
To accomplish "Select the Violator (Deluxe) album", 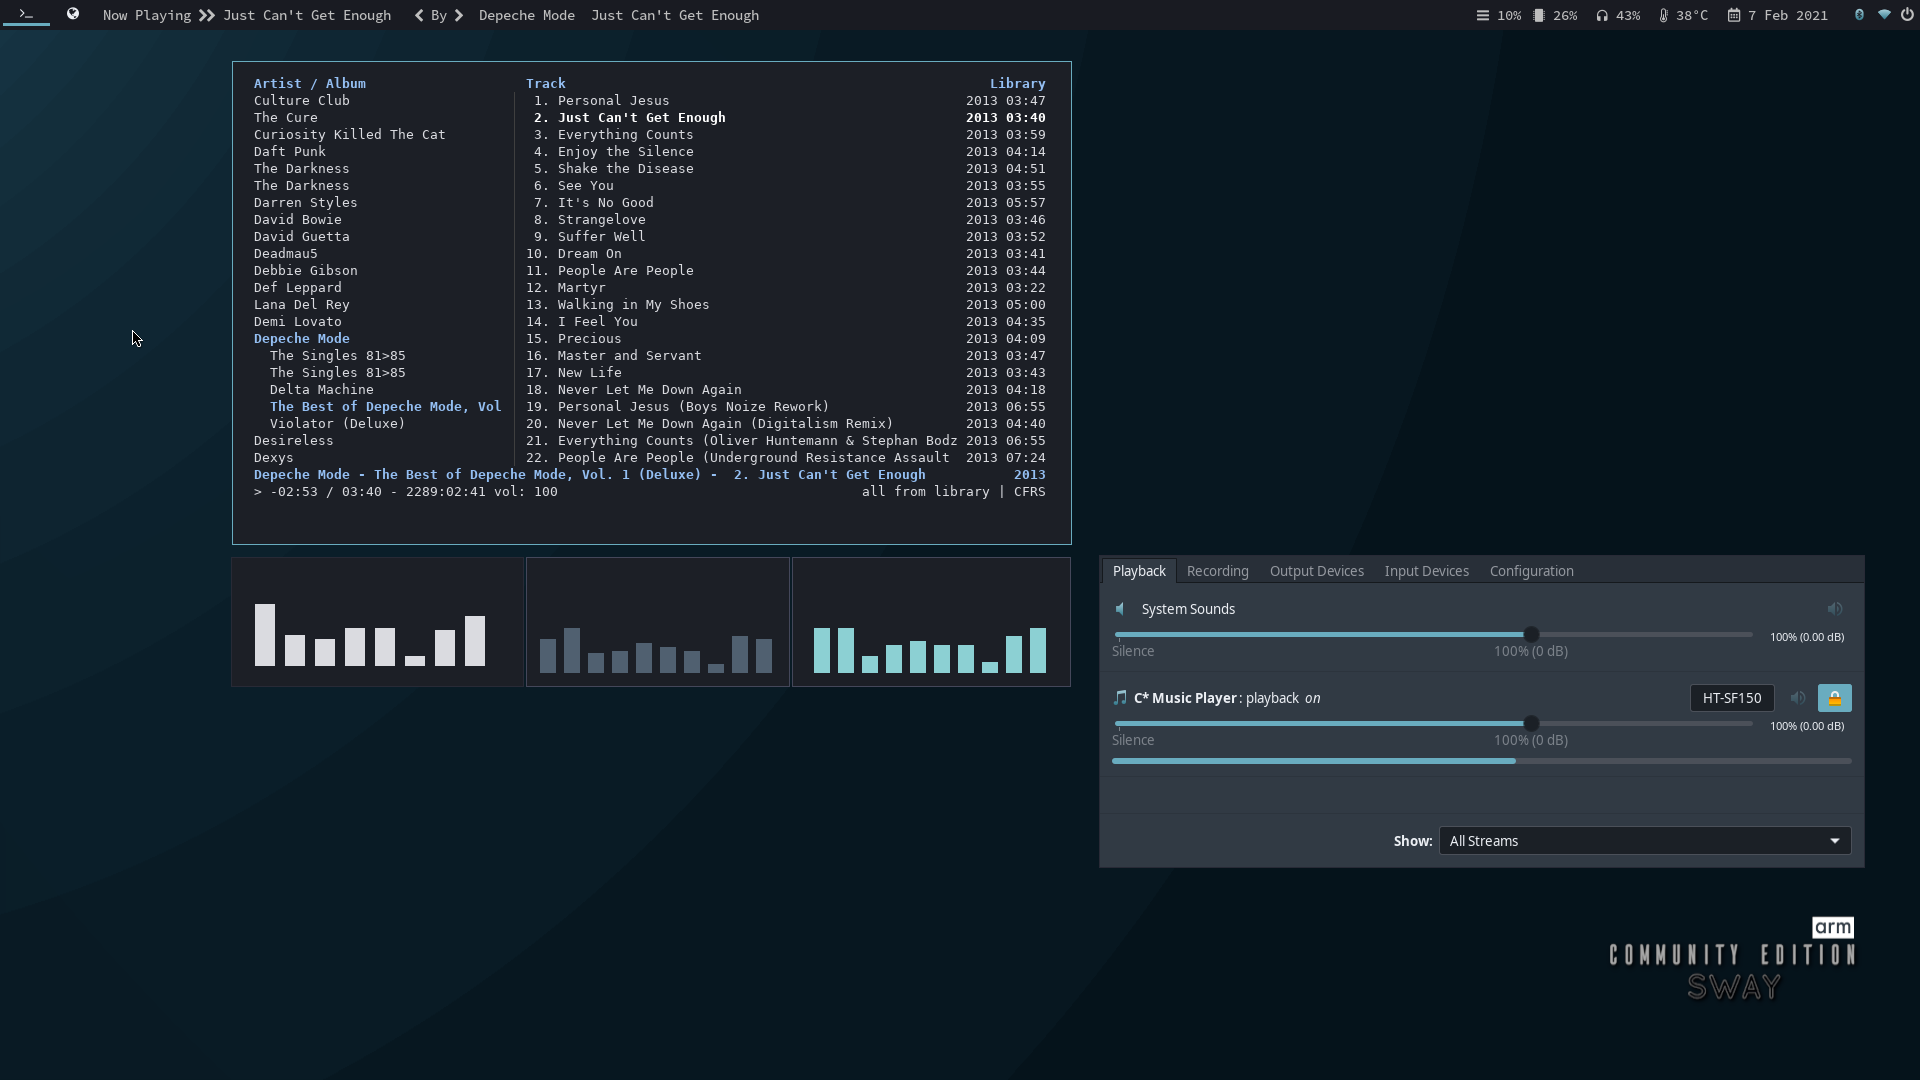I will click(x=337, y=424).
